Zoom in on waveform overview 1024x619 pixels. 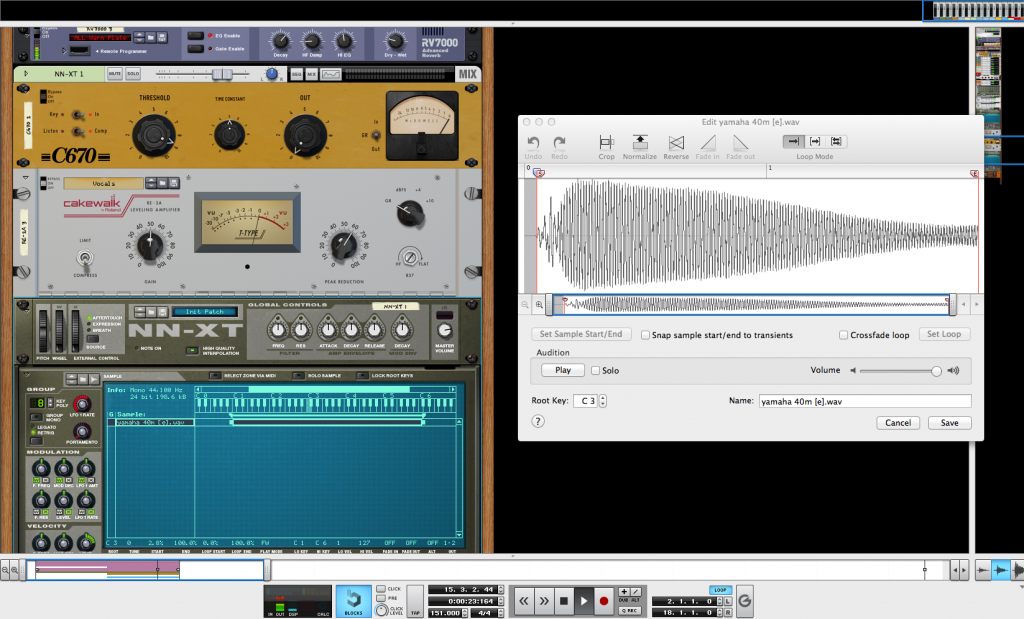[539, 304]
